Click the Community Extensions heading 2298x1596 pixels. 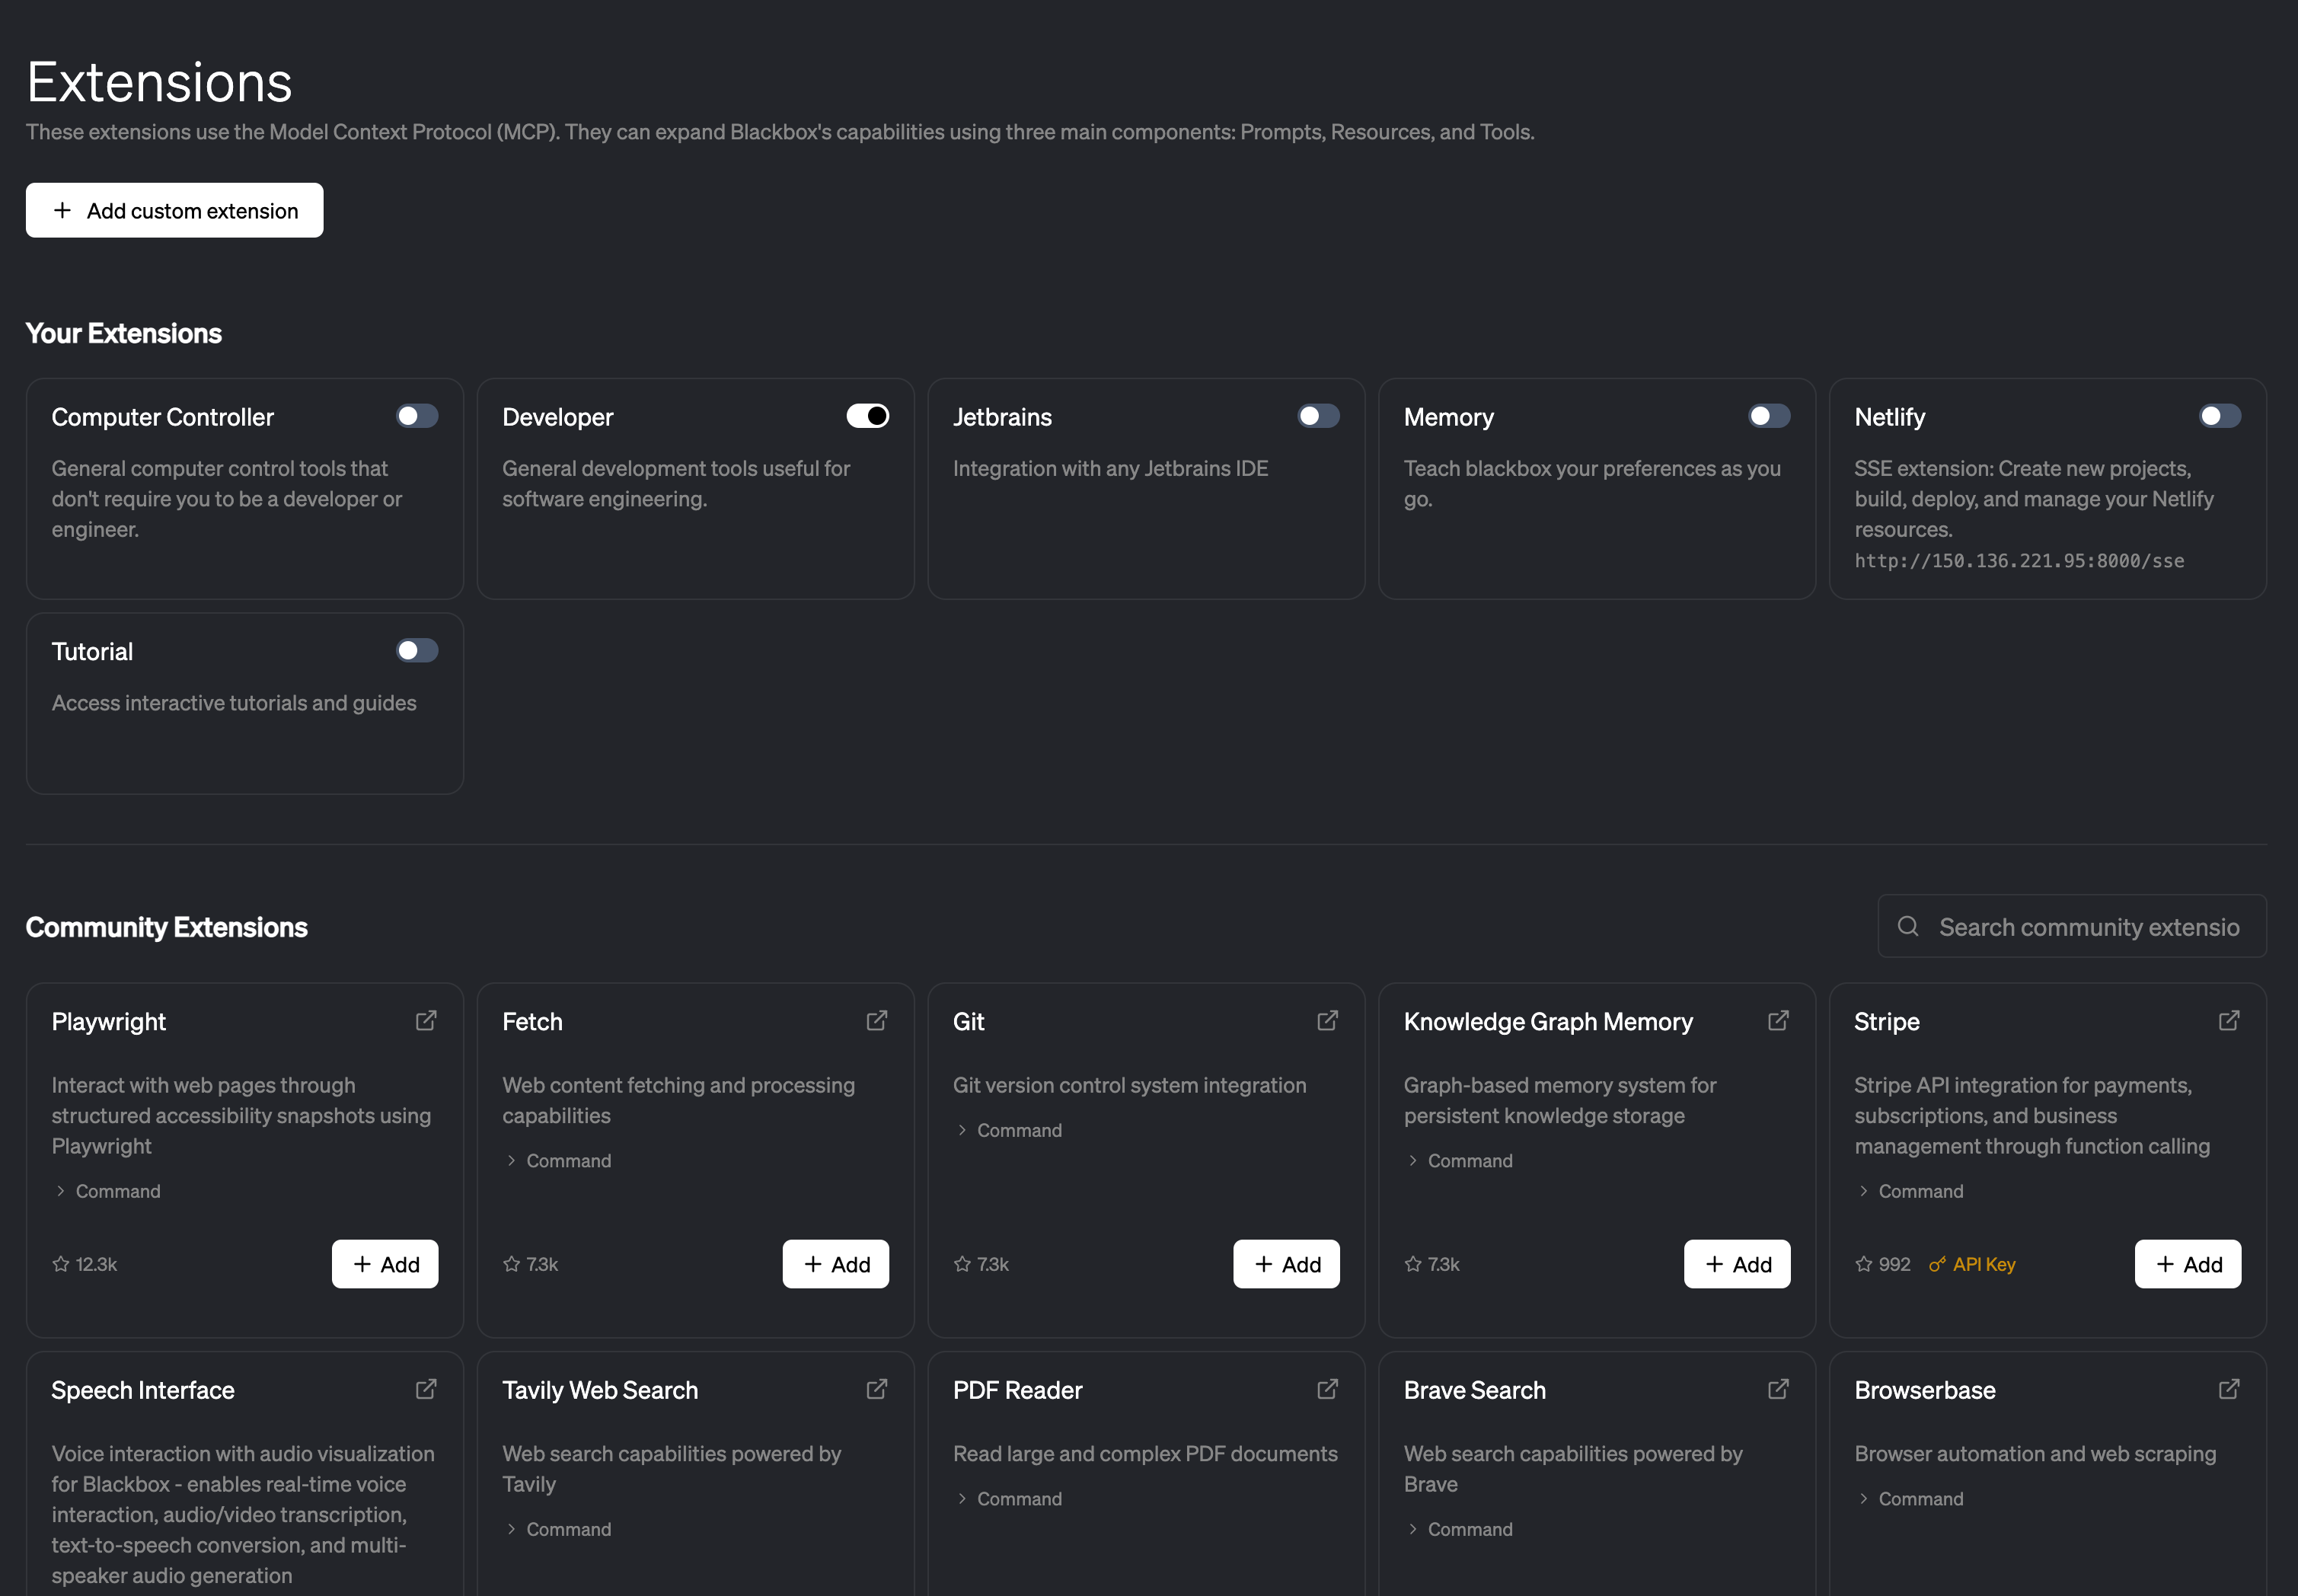point(167,927)
